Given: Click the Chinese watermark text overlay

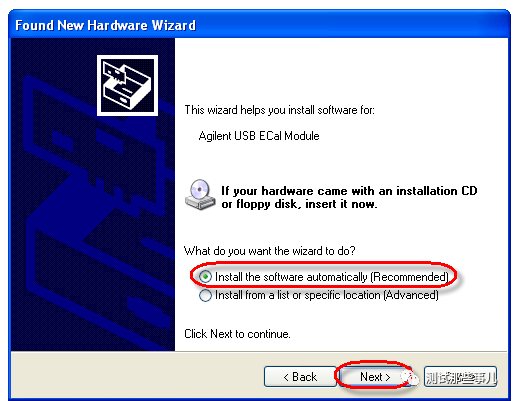Looking at the screenshot, I should tap(461, 378).
